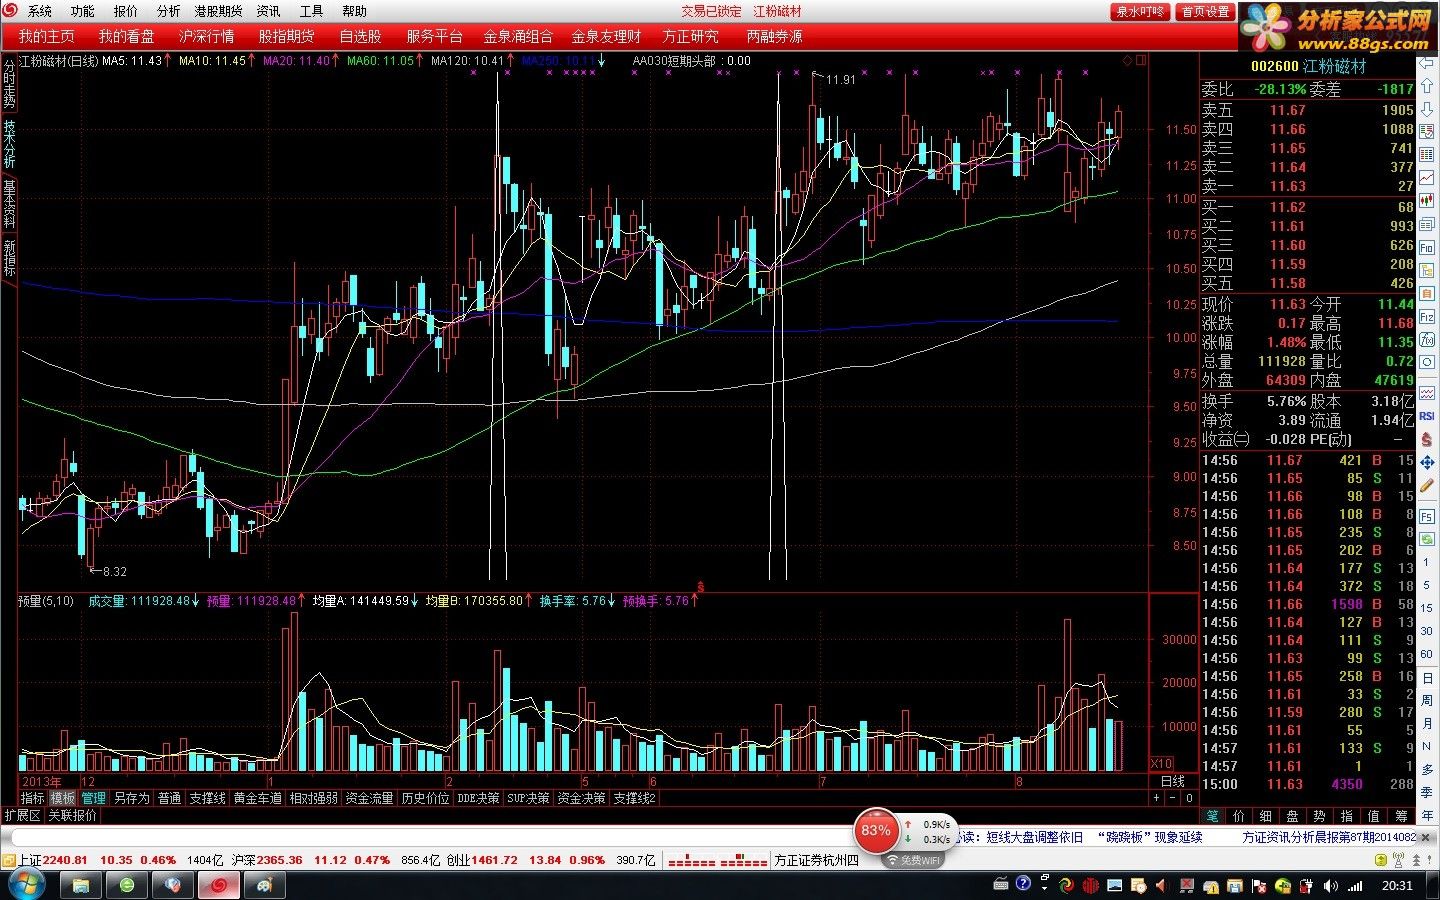The height and width of the screenshot is (900, 1440).
Task: Switch to 5-minute period
Action: tap(1427, 585)
